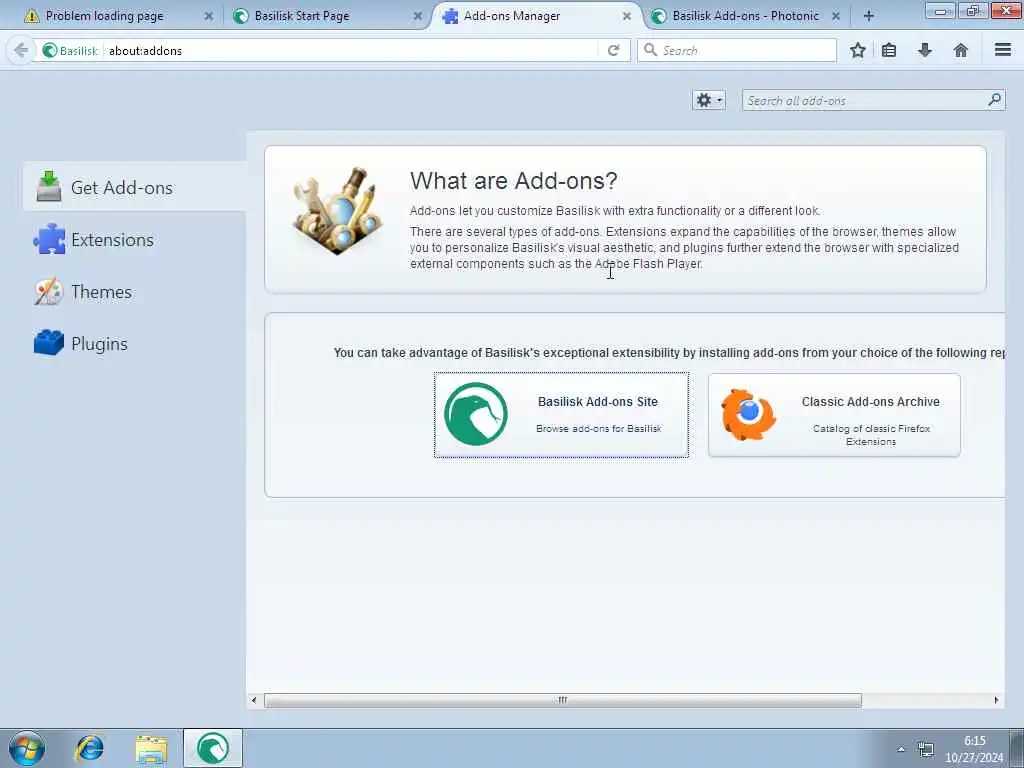Open the Downloads arrow icon
This screenshot has width=1024, height=768.
[925, 50]
